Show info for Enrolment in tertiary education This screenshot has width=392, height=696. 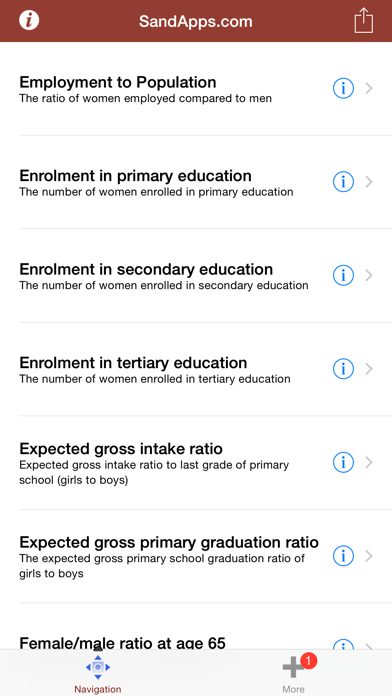343,369
